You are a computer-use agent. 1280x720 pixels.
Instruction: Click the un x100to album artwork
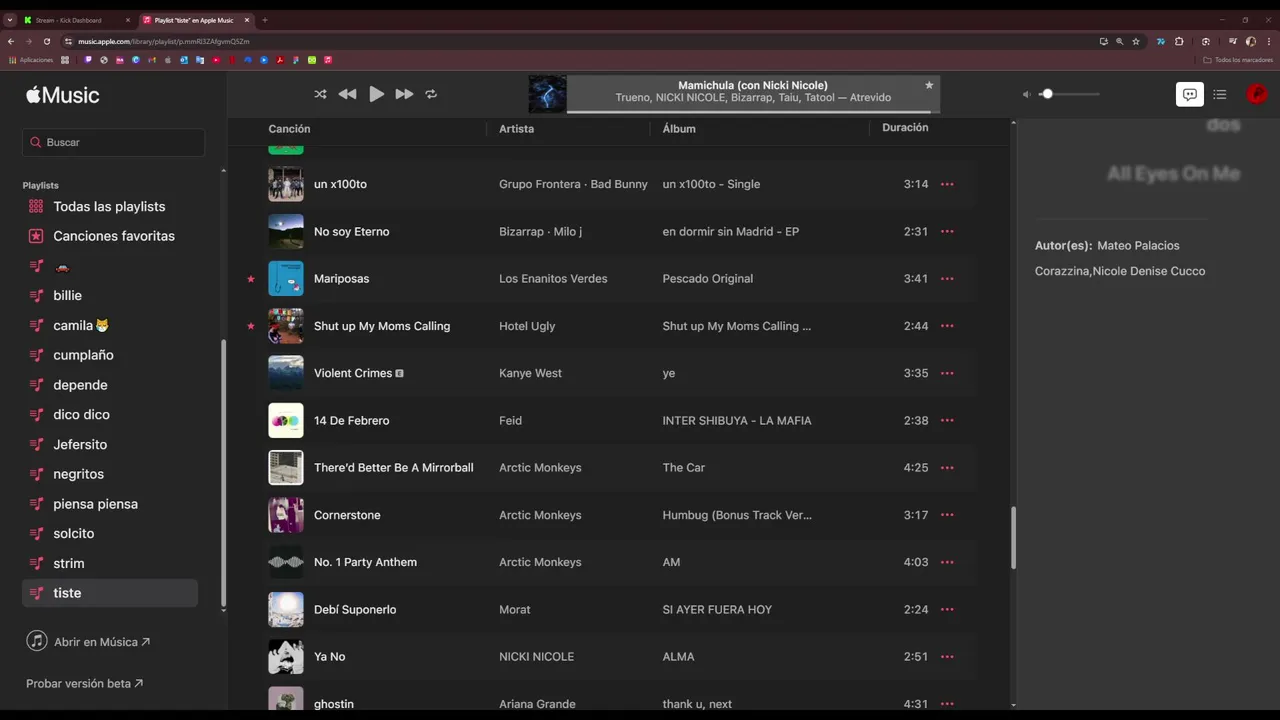point(286,184)
